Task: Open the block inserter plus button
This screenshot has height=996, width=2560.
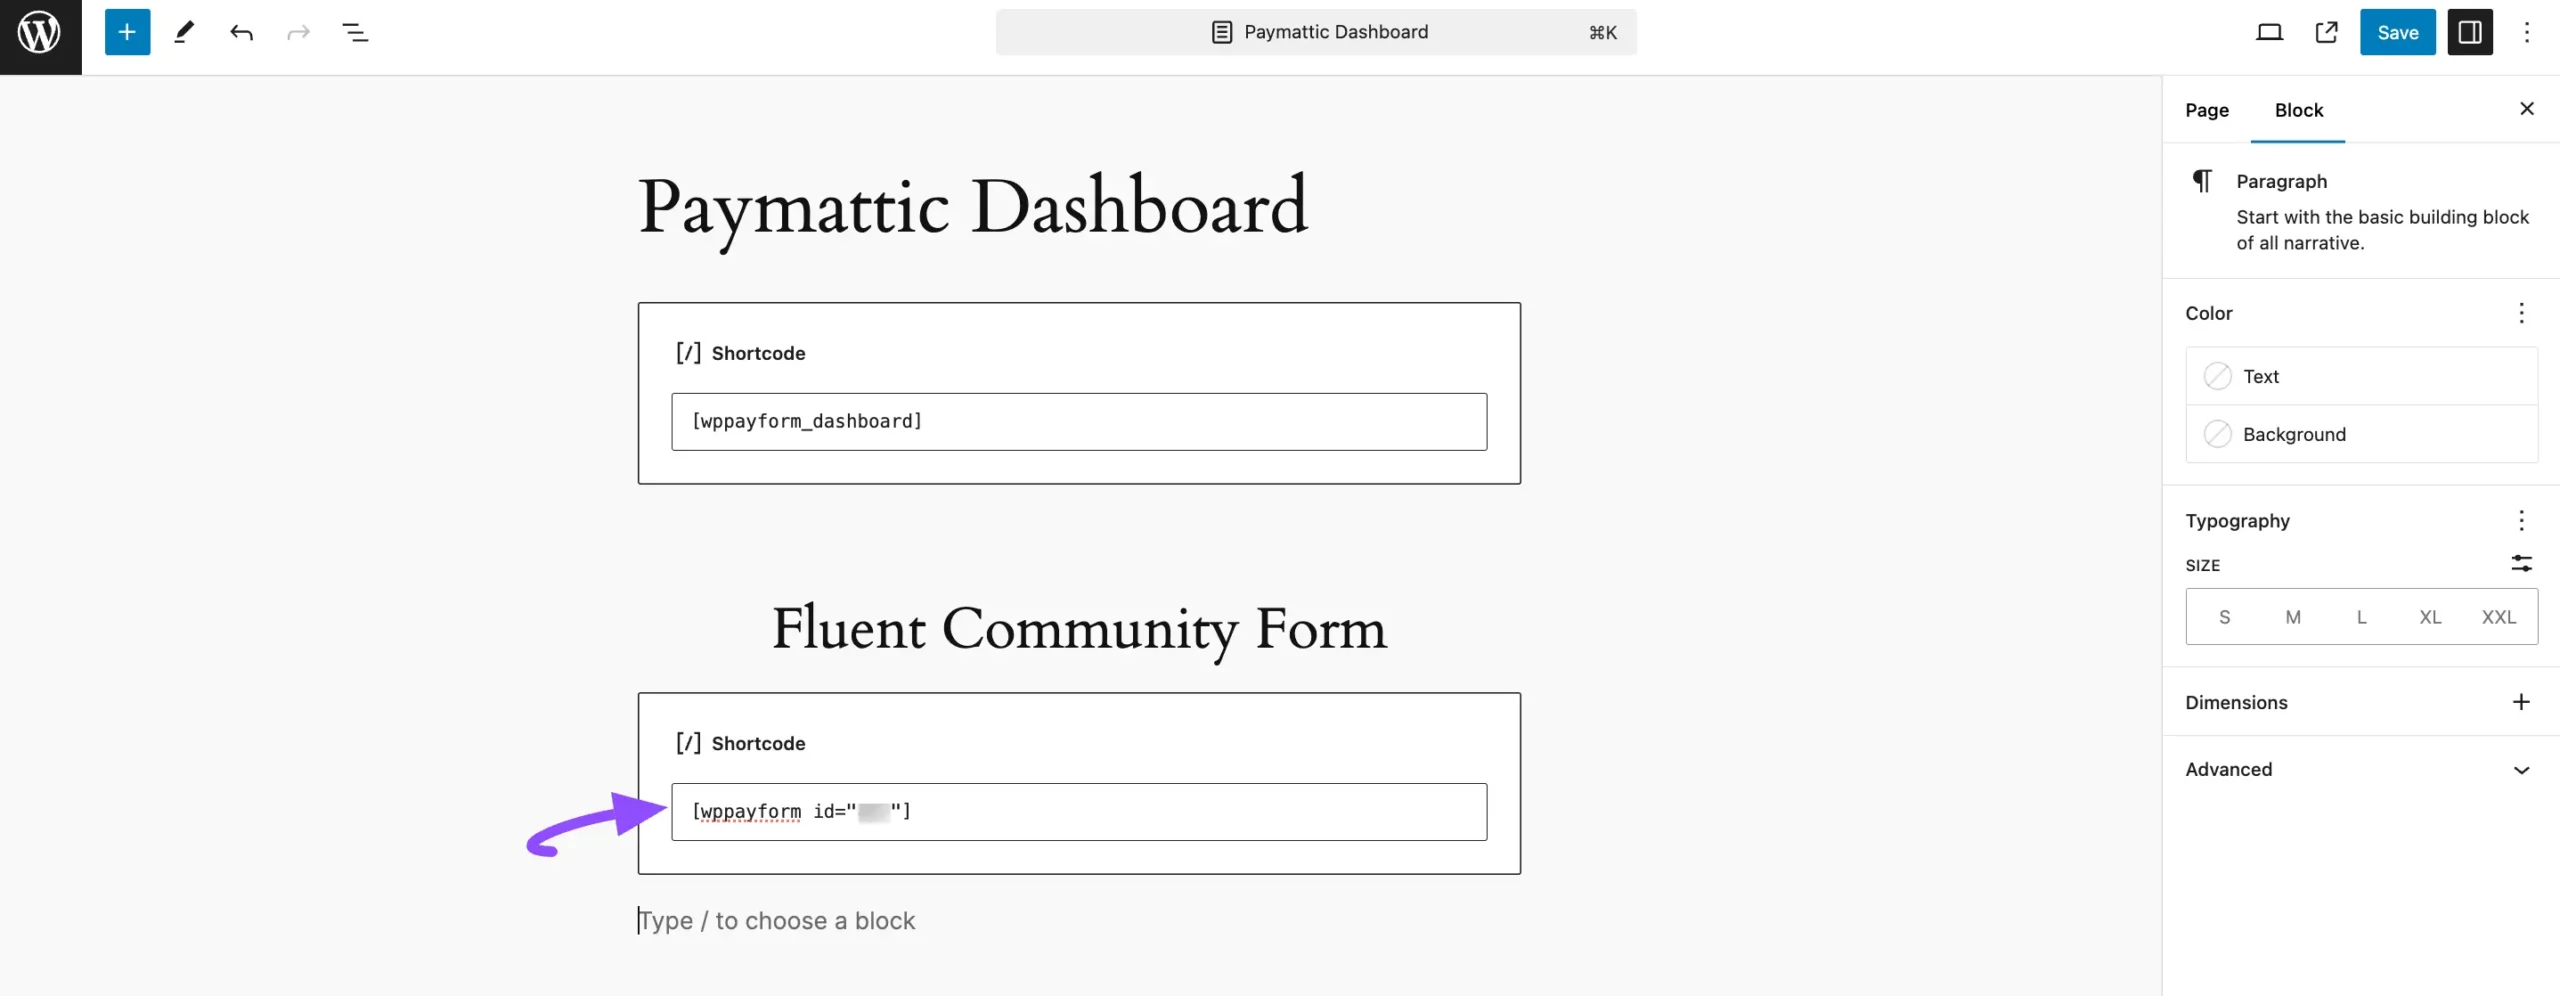Action: [x=127, y=32]
